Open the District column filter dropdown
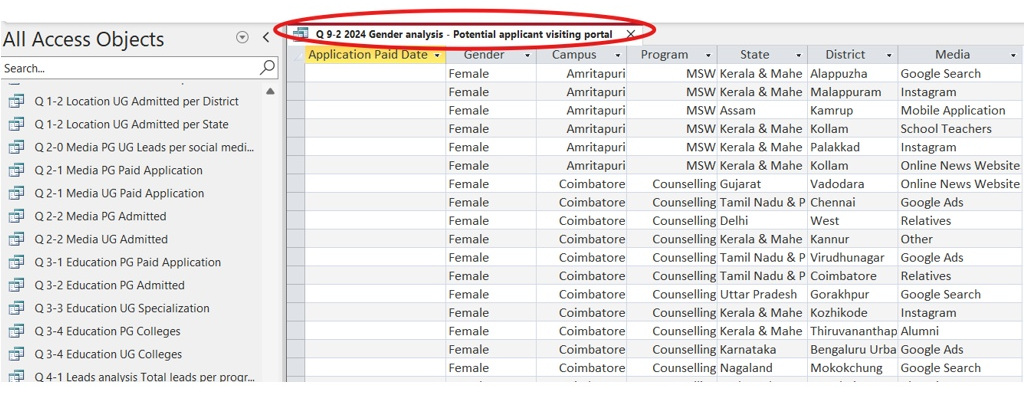Image resolution: width=1024 pixels, height=412 pixels. (889, 56)
